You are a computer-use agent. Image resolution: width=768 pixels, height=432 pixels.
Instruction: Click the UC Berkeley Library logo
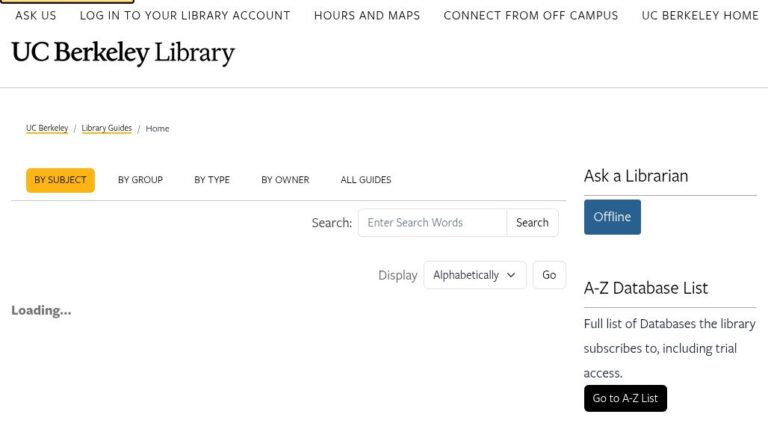click(123, 52)
